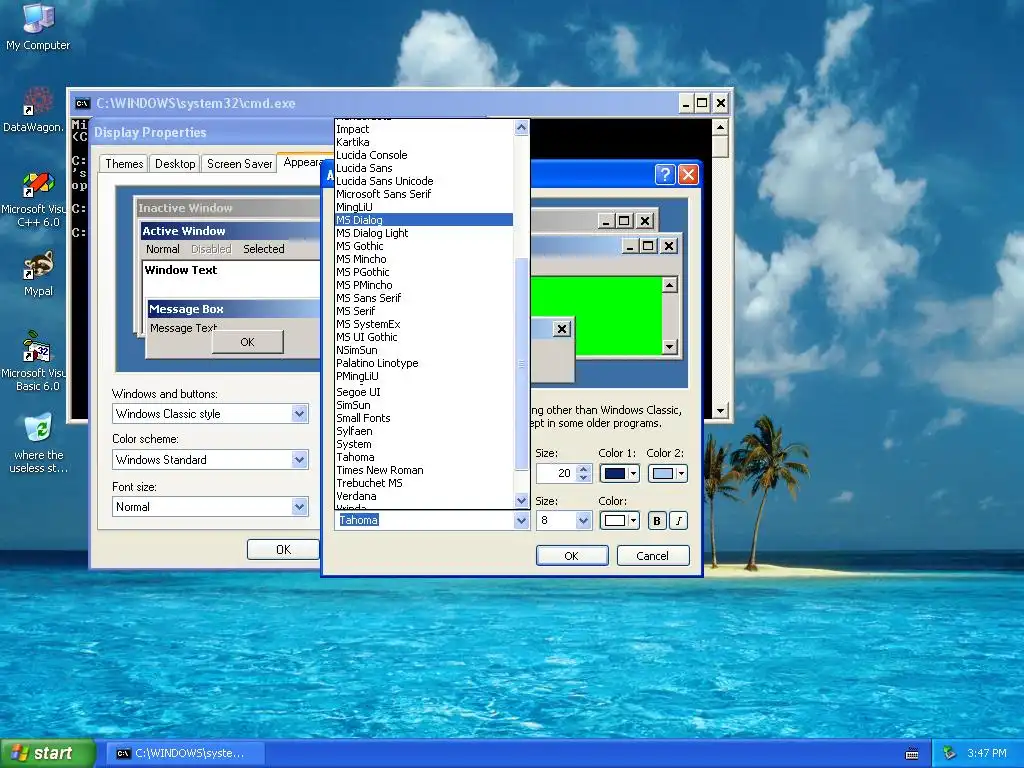
Task: Click the item Size field showing 20
Action: (556, 473)
